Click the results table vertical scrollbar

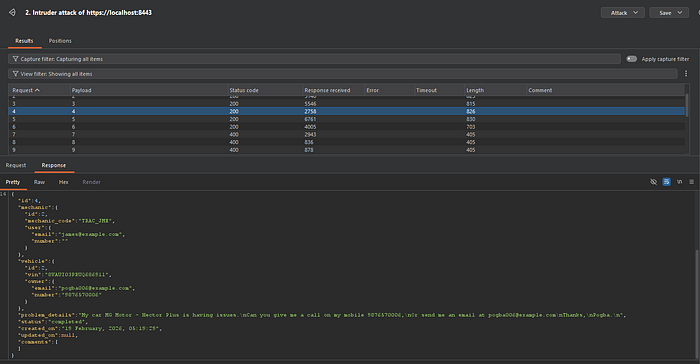(x=687, y=105)
